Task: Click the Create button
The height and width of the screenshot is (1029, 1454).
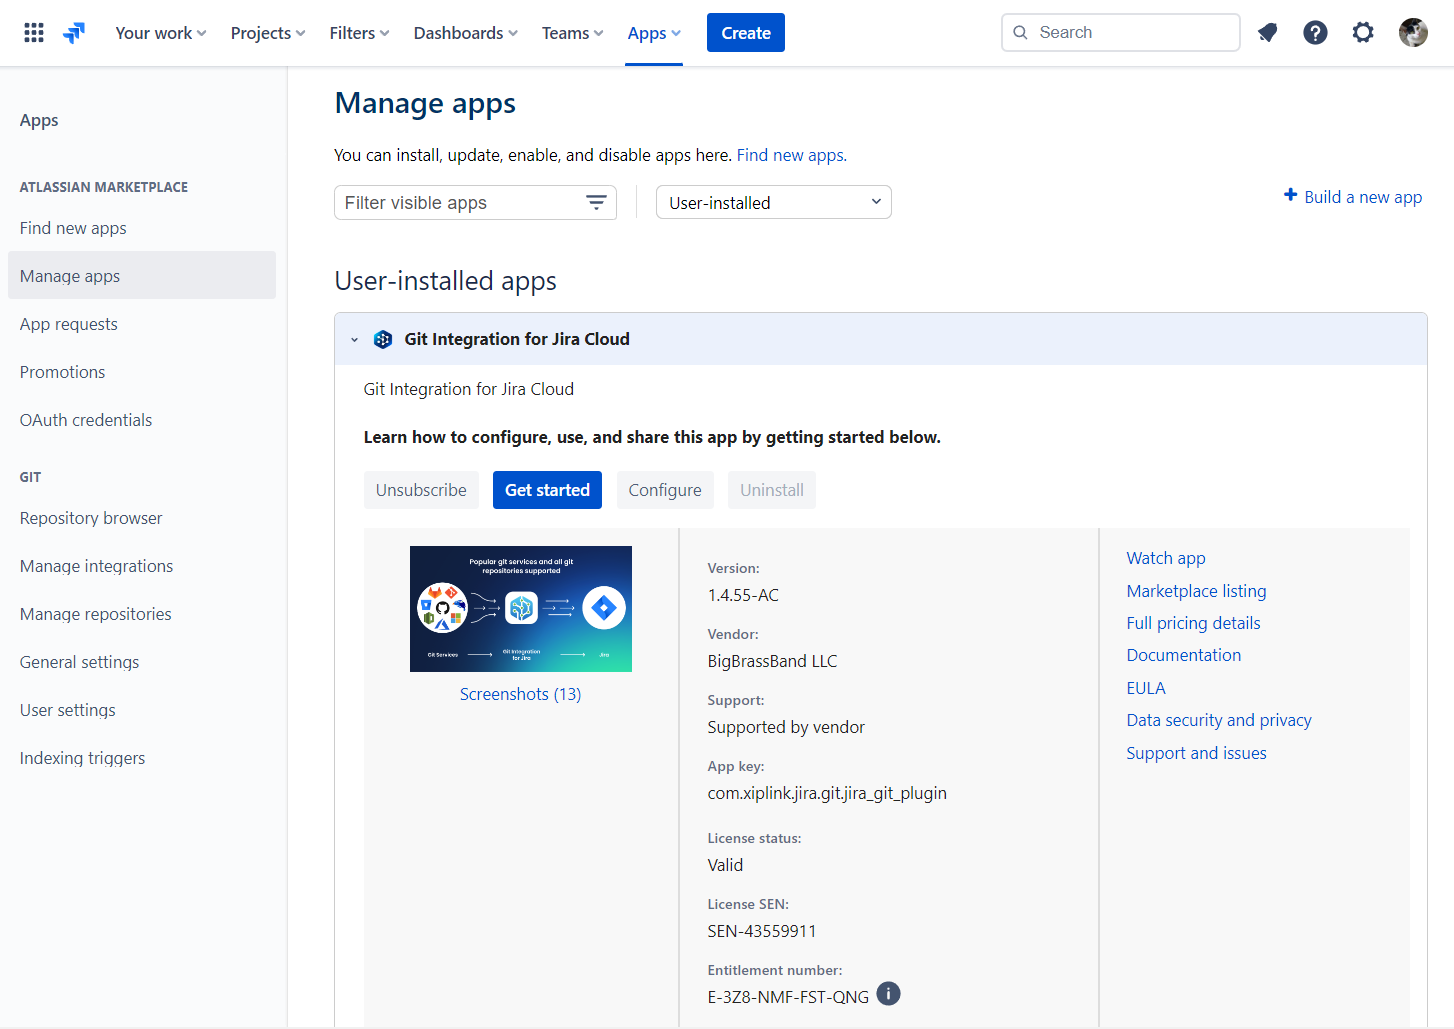Action: [x=746, y=33]
